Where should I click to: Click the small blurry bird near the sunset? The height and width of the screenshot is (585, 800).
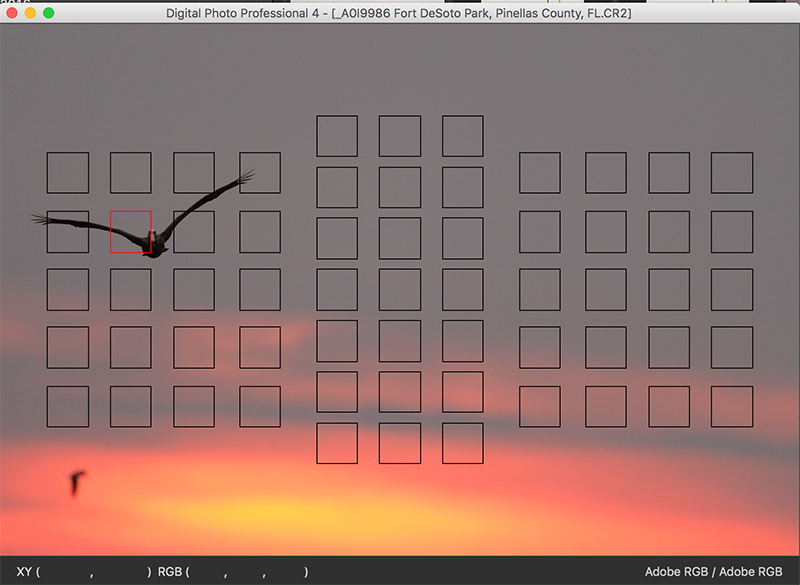tap(77, 483)
